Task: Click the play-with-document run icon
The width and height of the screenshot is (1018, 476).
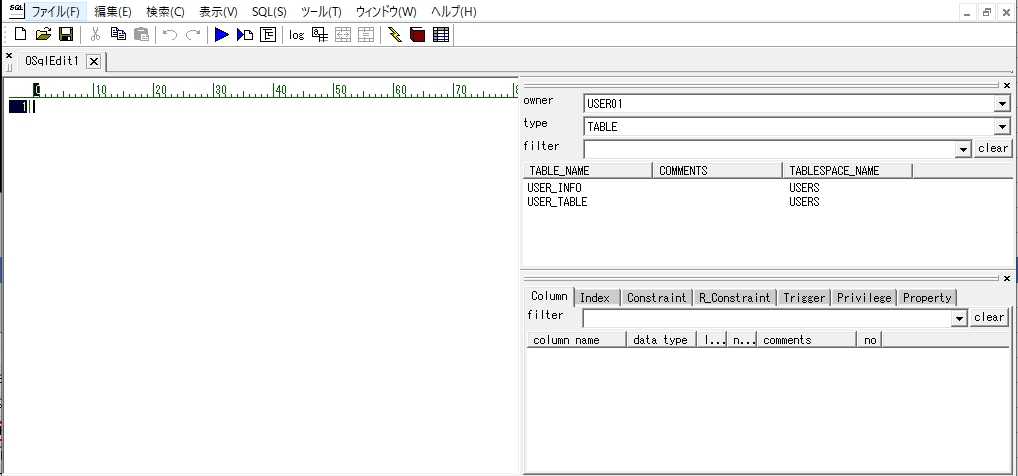Action: (x=245, y=34)
